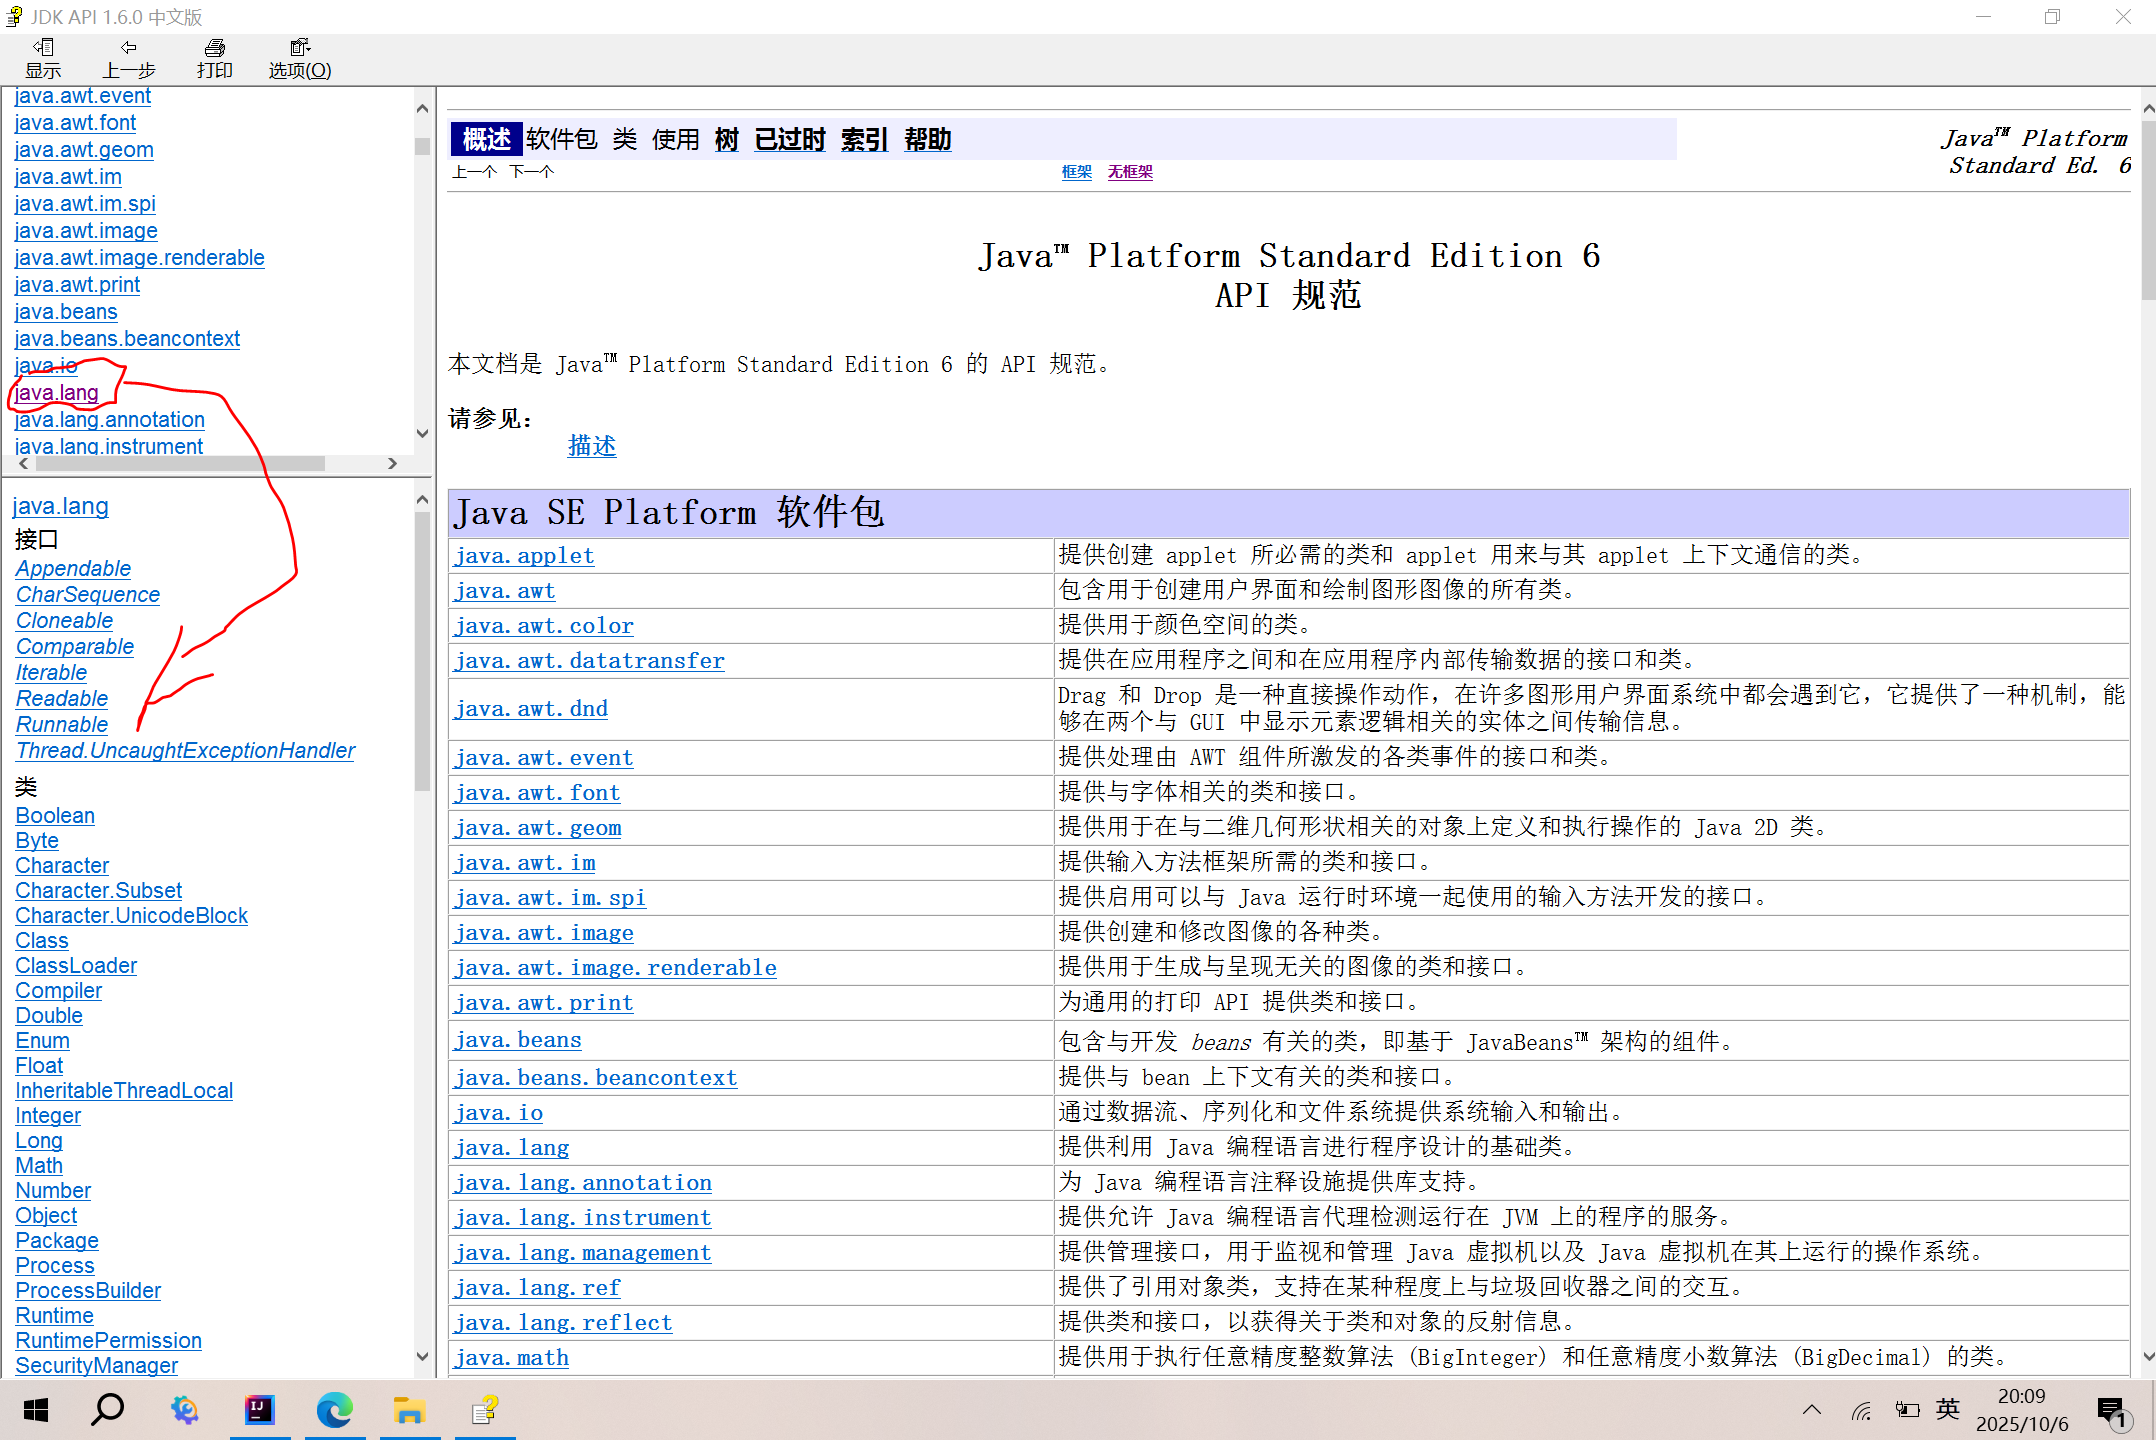2156x1440 pixels.
Task: Expand the system tray hidden icons chevron
Action: pos(1811,1410)
